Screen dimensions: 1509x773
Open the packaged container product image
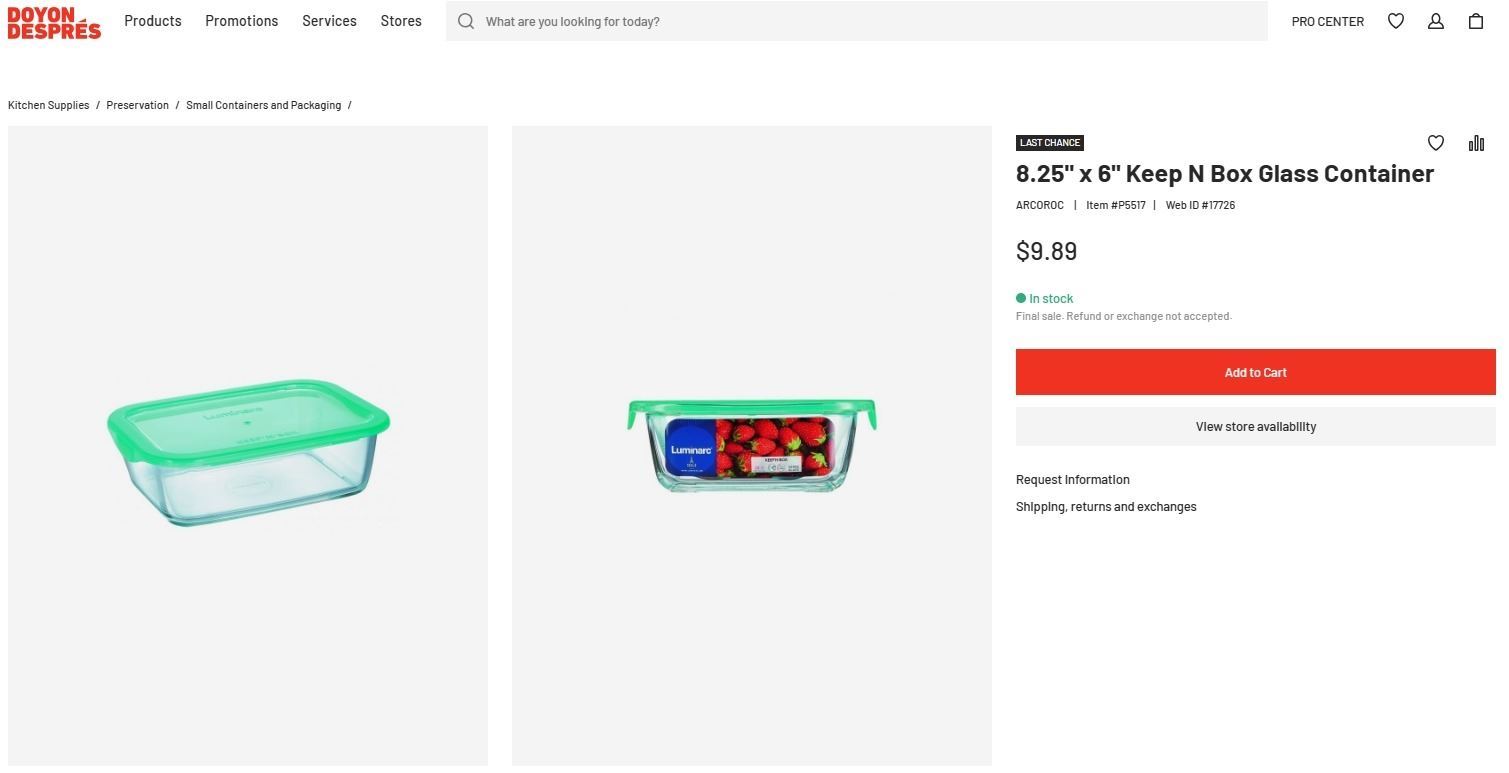tap(752, 446)
